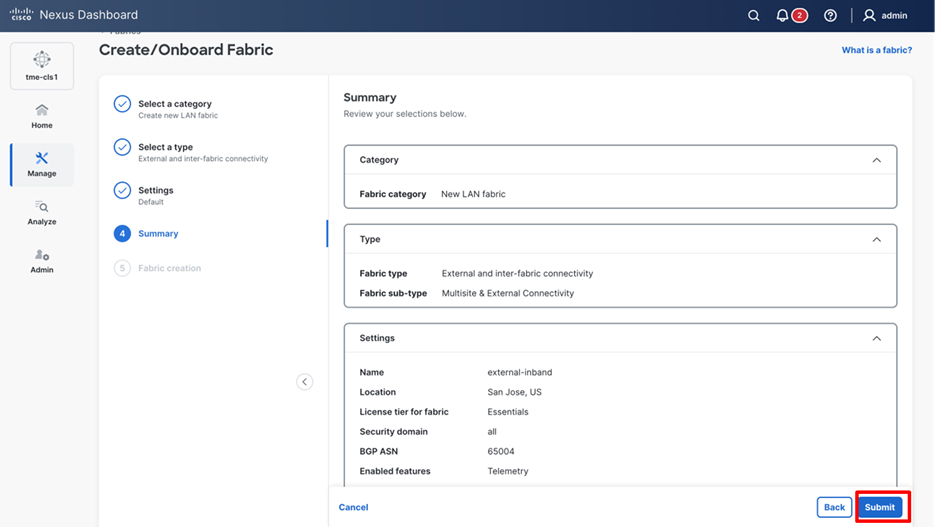Open notifications bell with 2 alerts

(783, 16)
